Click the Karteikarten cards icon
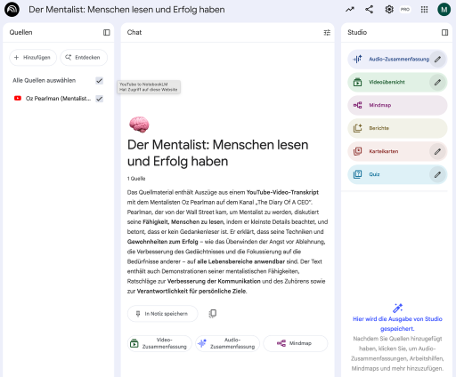Image resolution: width=456 pixels, height=377 pixels. tap(358, 151)
